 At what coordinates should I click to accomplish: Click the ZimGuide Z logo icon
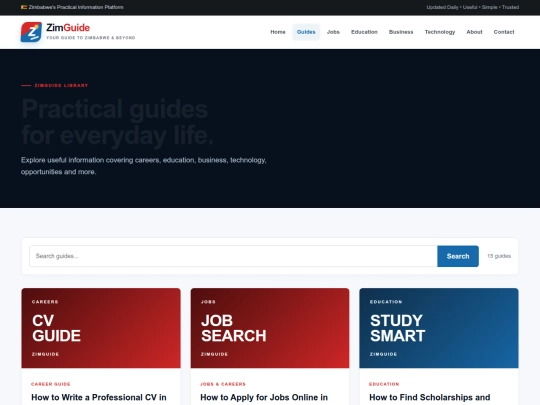31,32
